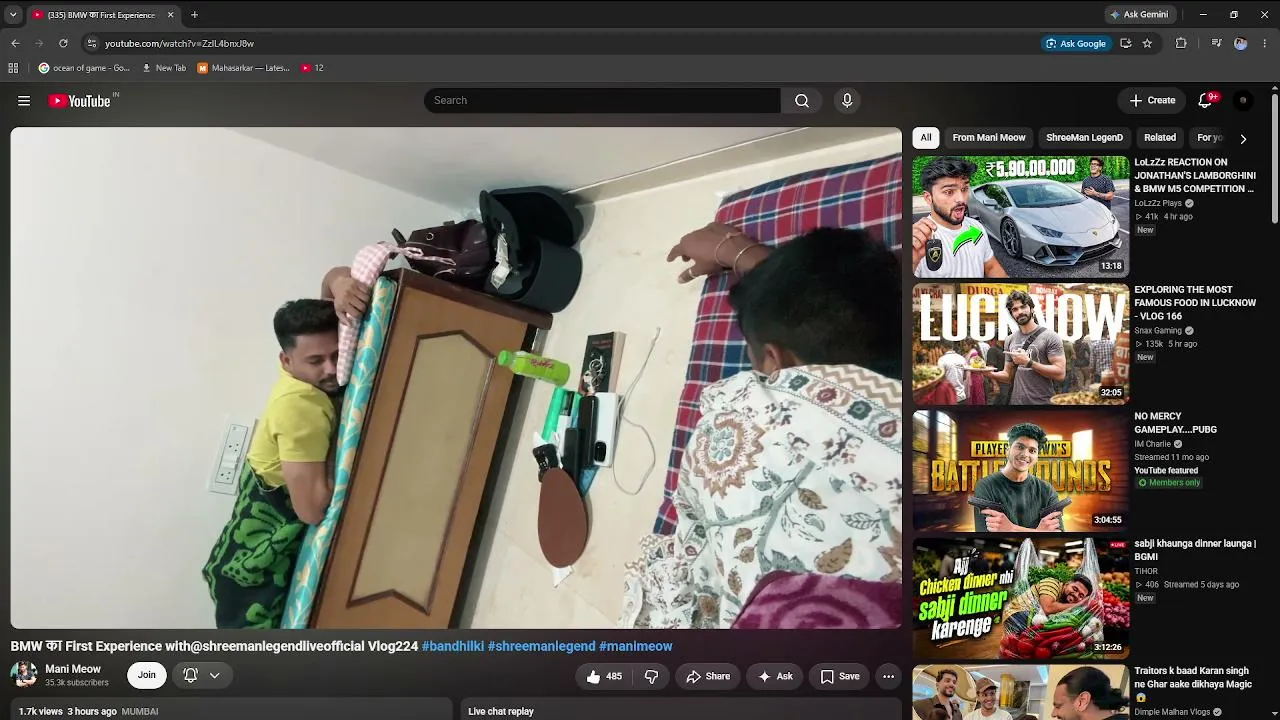This screenshot has height=720, width=1280.
Task: Open the Apps grid in bookmarks bar
Action: pyautogui.click(x=13, y=68)
